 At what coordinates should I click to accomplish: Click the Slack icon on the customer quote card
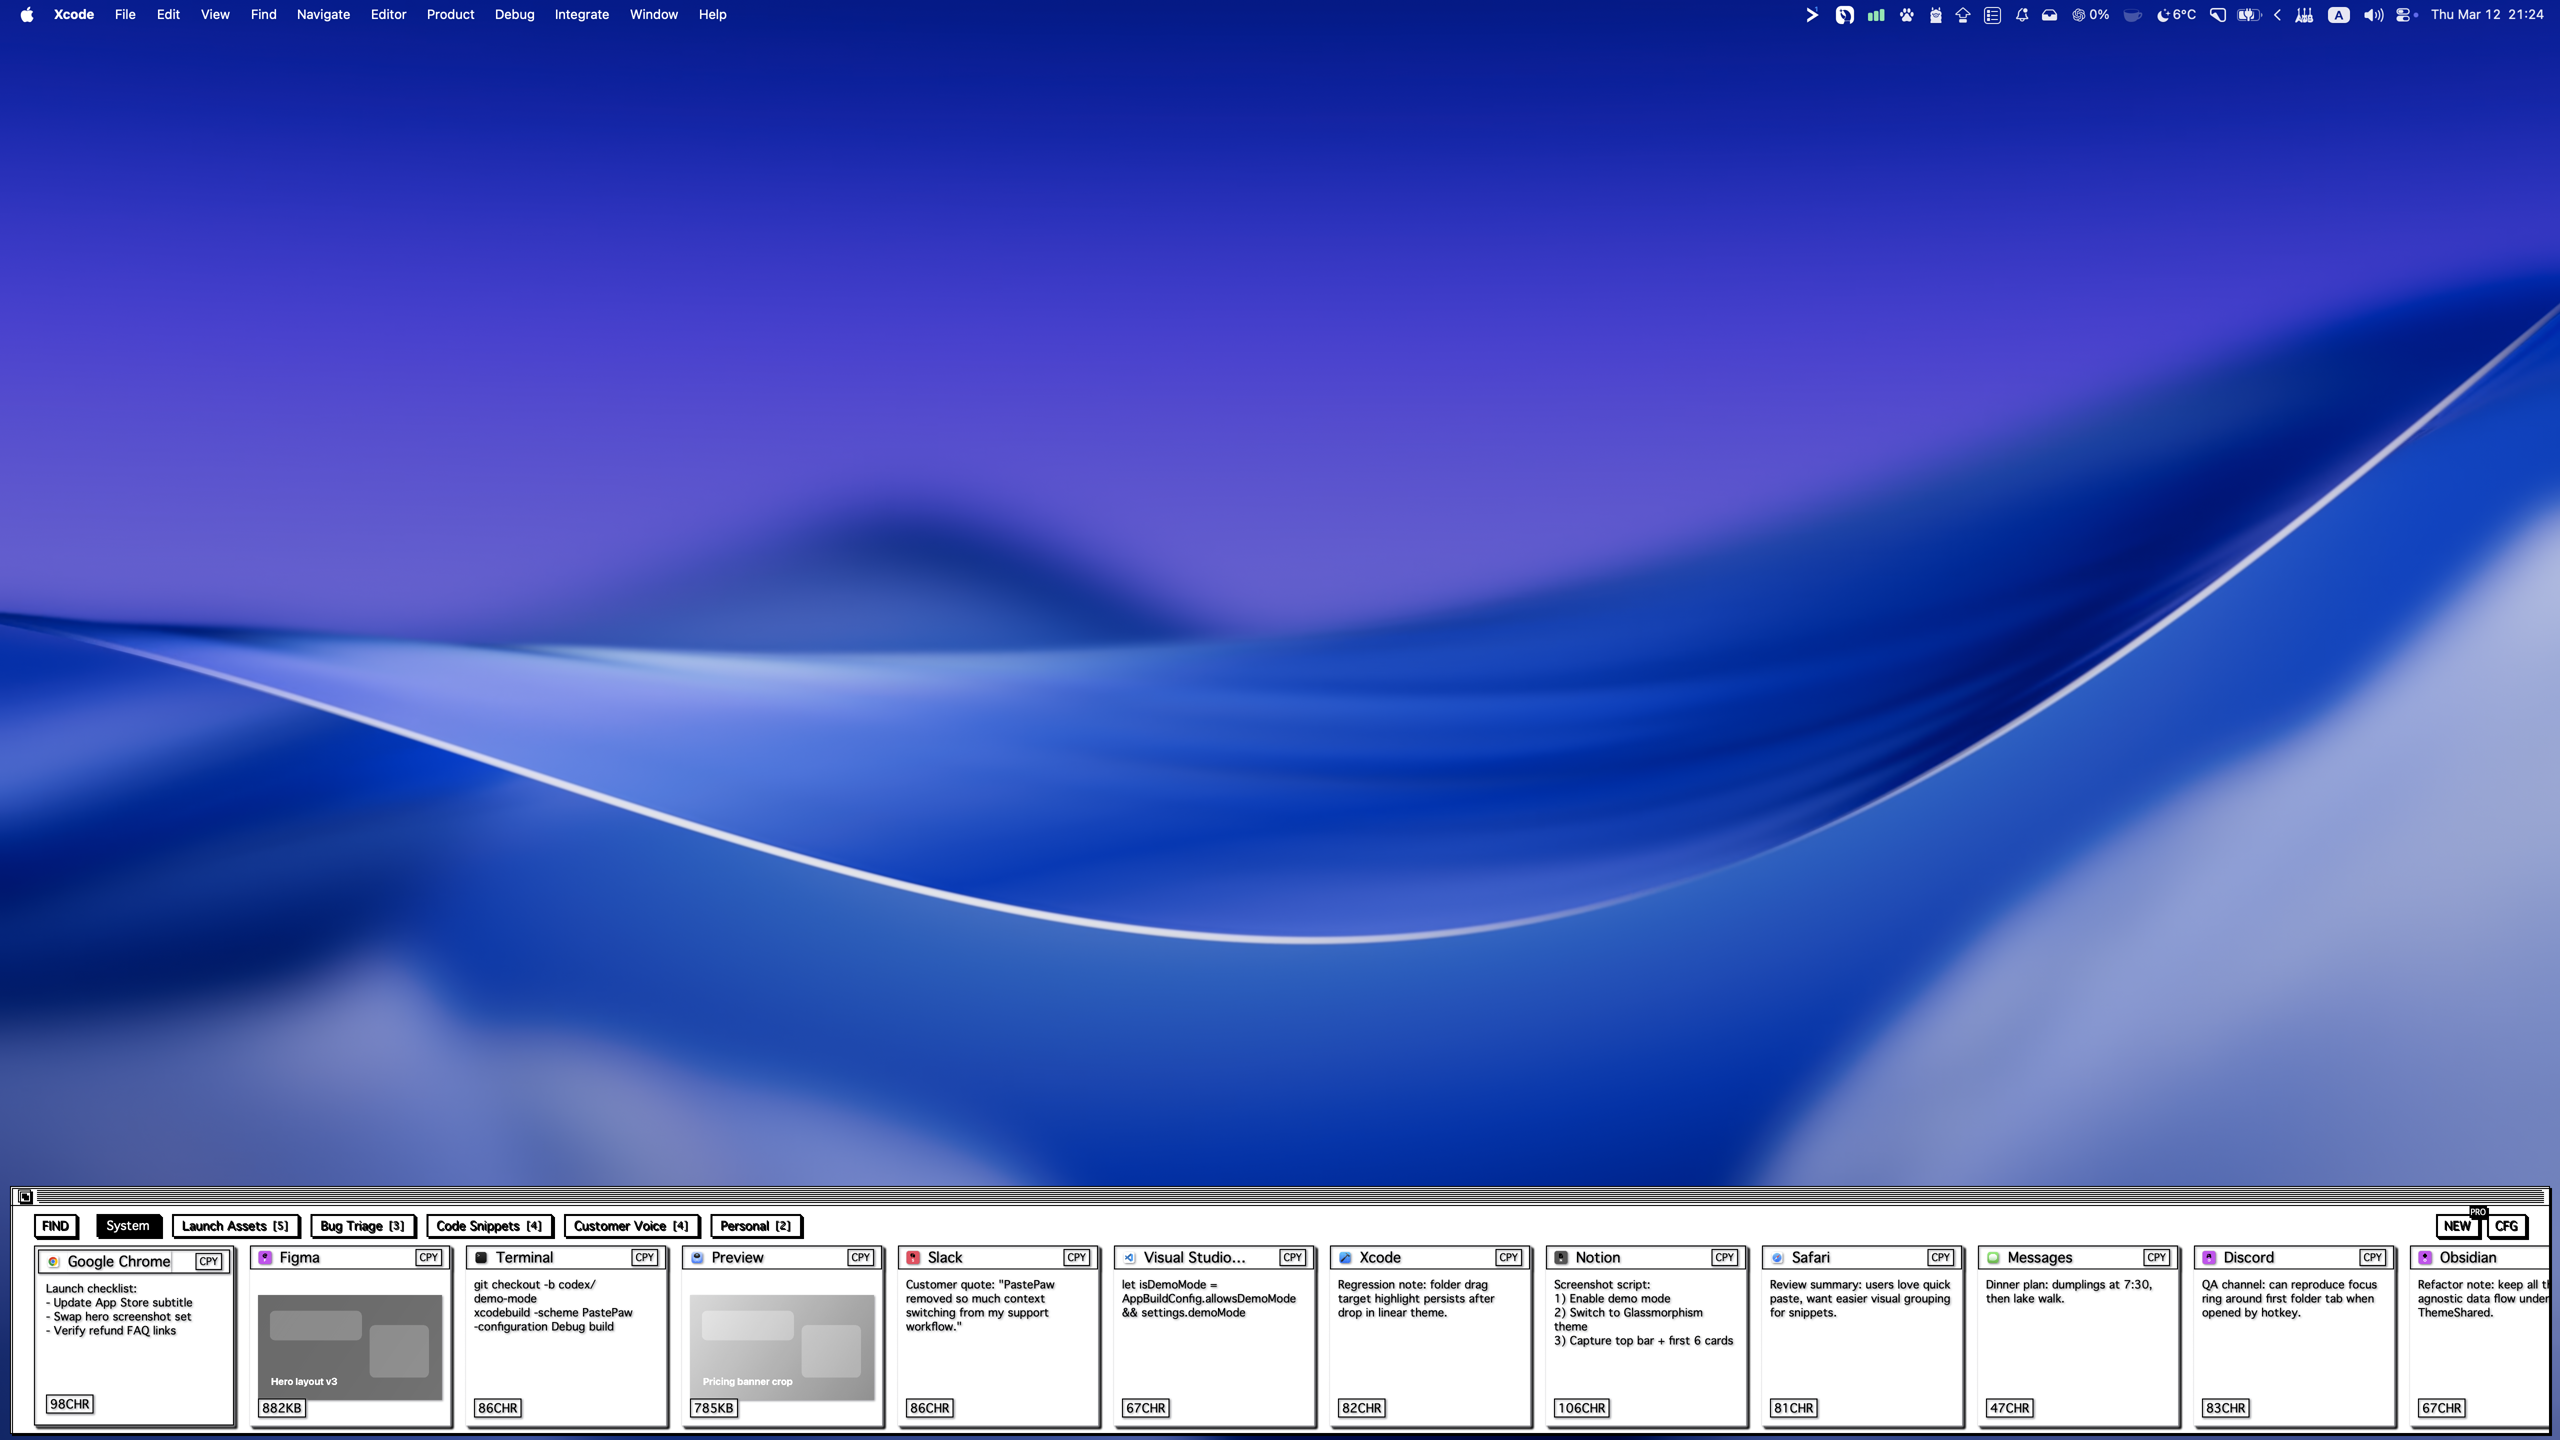913,1257
